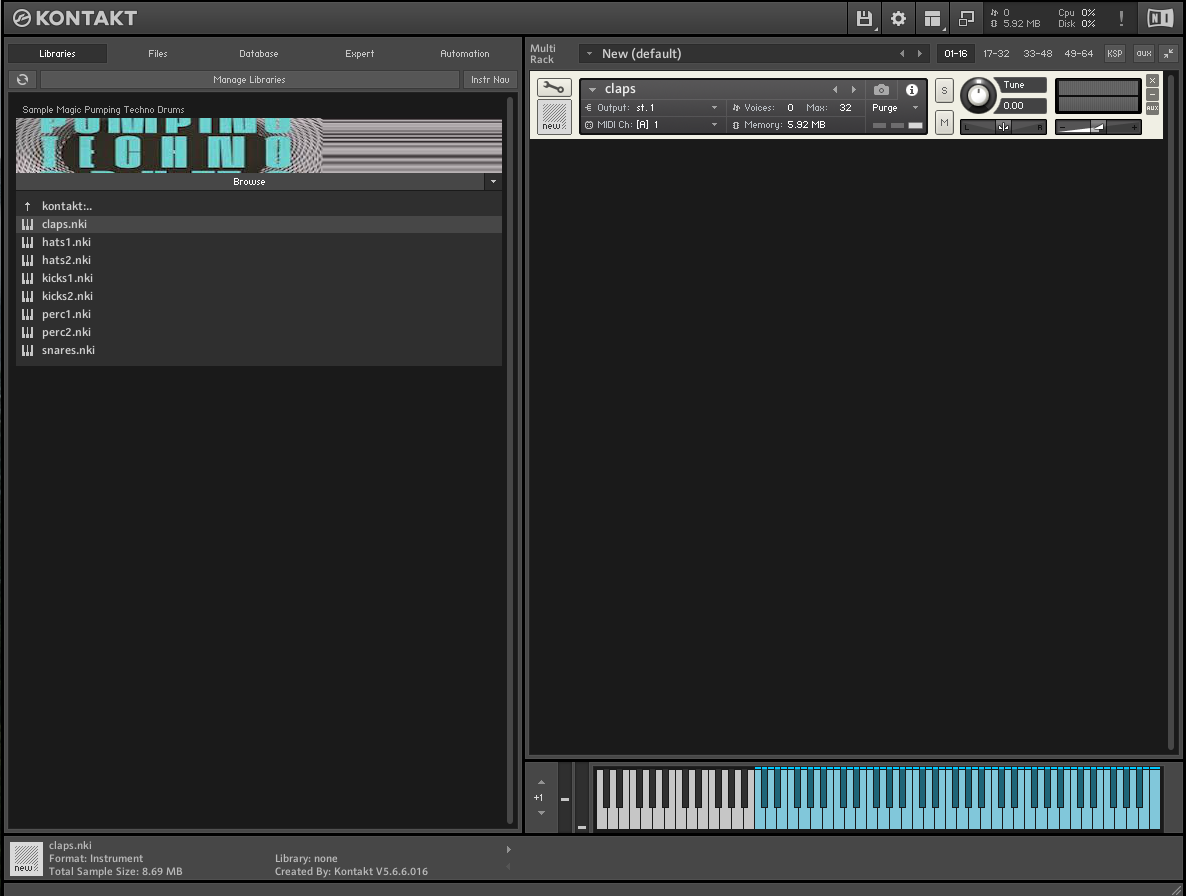The image size is (1186, 896).
Task: Open the Multi Rack name dropdown arrow
Action: coord(589,54)
